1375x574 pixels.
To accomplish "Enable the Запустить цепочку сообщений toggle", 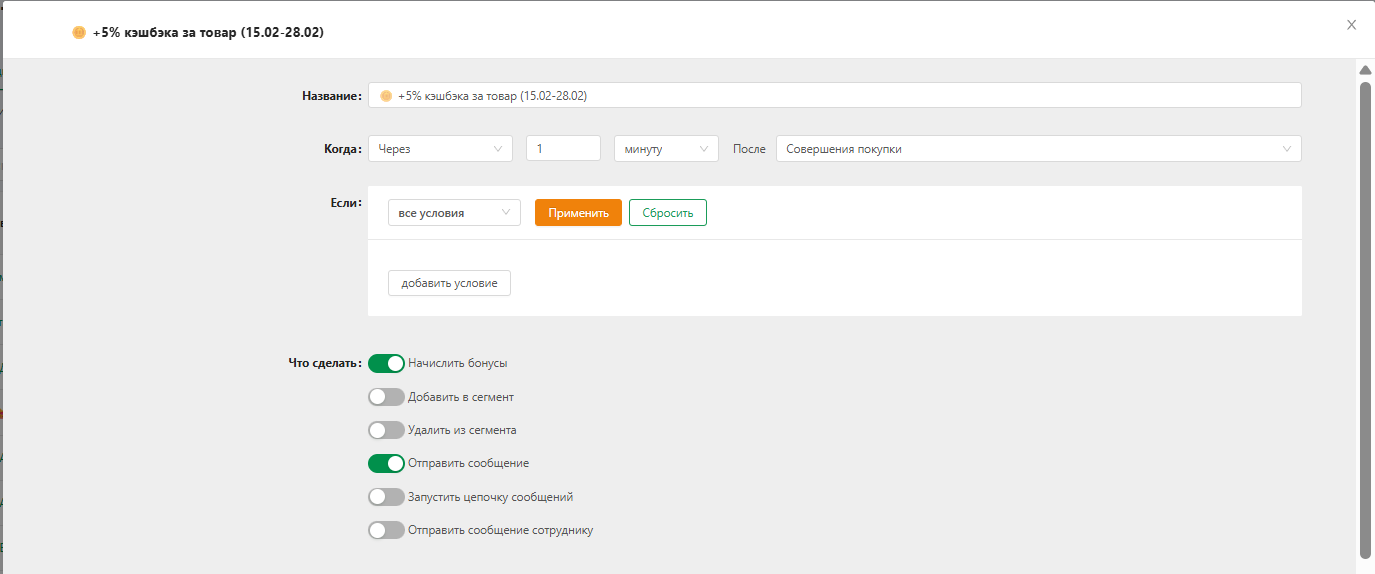I will tap(386, 497).
